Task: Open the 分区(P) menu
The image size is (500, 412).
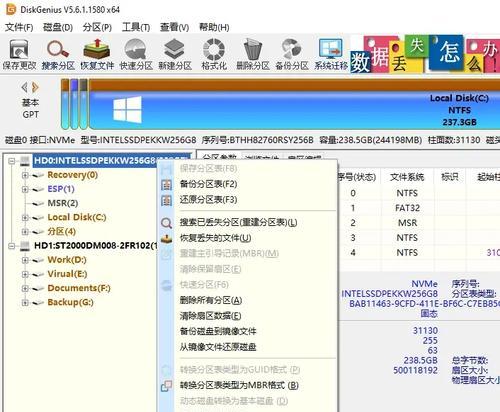Action: coord(97,27)
